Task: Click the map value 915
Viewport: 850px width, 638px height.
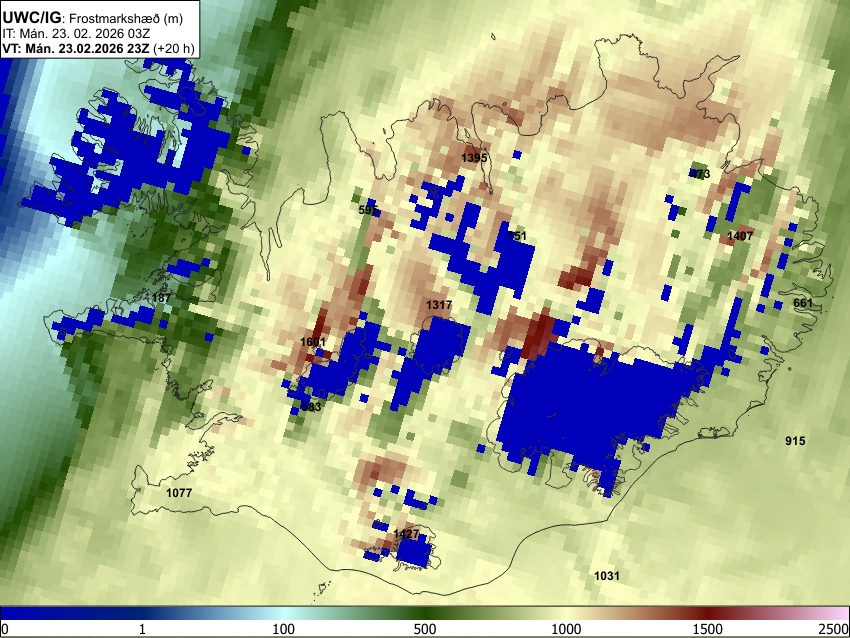Action: [795, 441]
